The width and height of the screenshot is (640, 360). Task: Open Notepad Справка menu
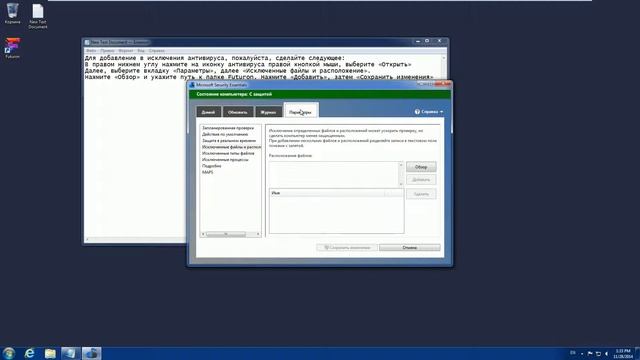[x=157, y=51]
